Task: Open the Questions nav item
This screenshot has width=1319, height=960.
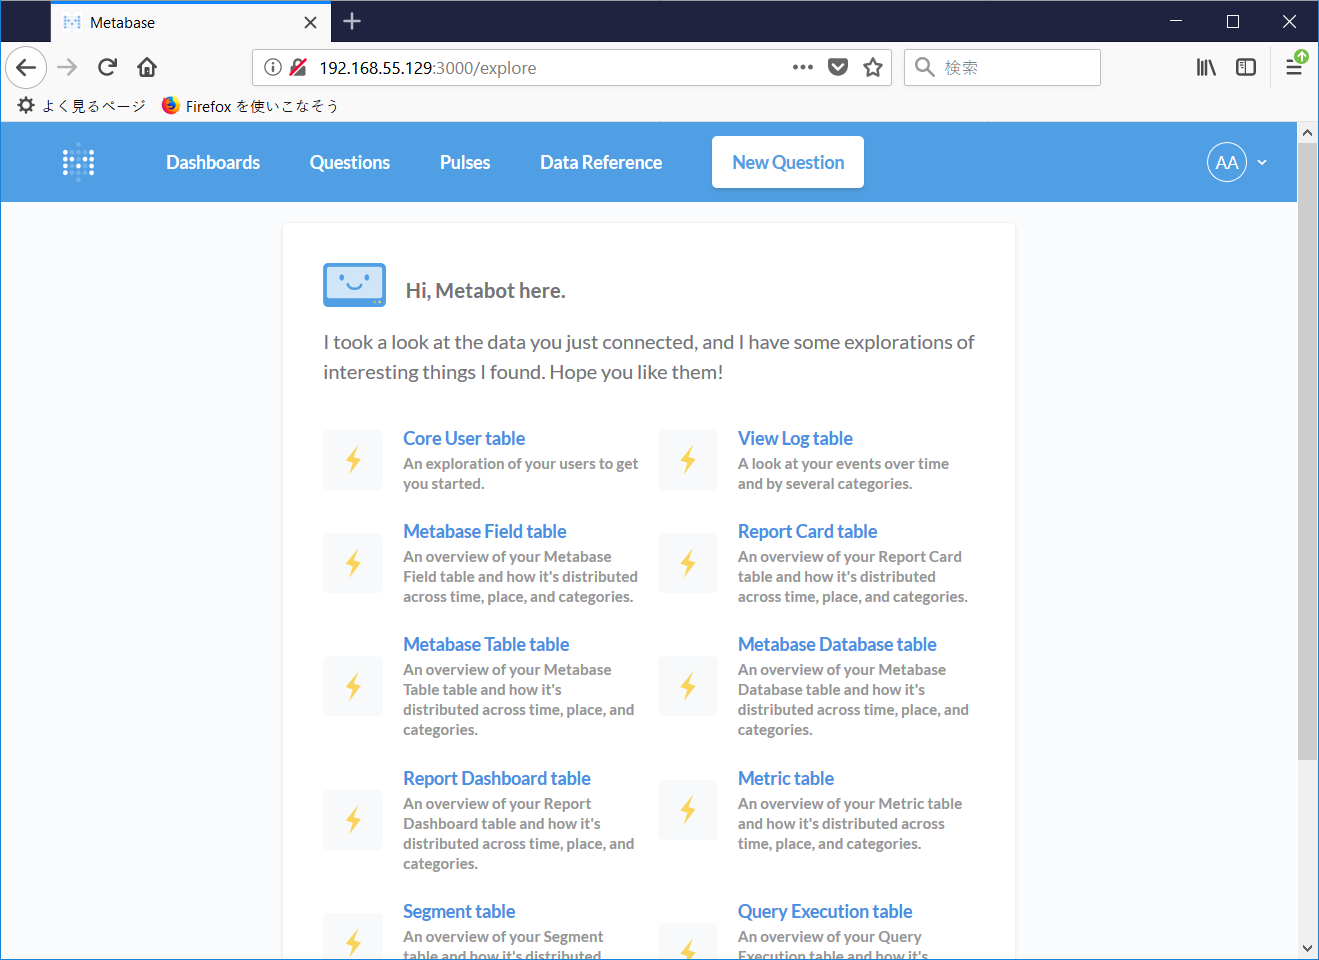Action: [350, 162]
